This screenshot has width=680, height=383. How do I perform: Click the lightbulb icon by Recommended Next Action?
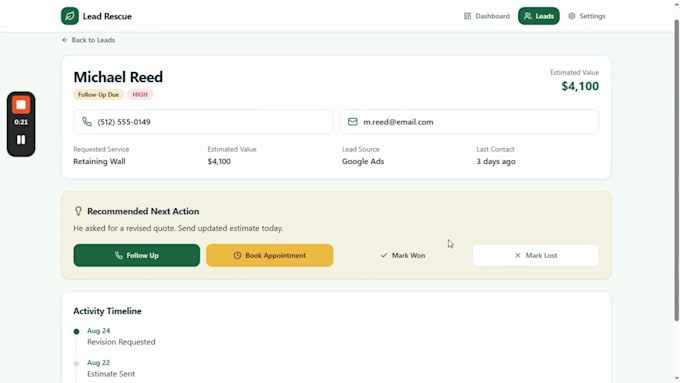(78, 211)
